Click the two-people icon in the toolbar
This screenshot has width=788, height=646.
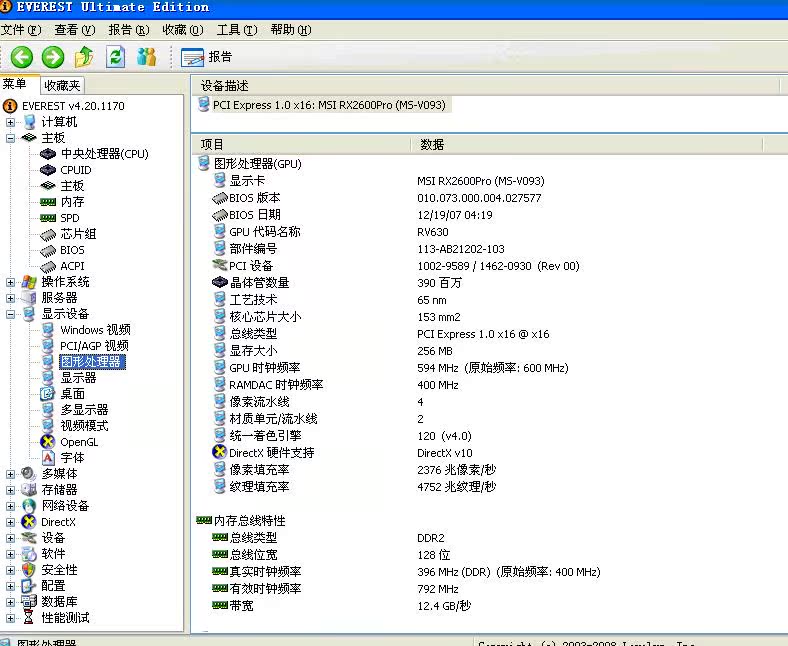[x=147, y=57]
